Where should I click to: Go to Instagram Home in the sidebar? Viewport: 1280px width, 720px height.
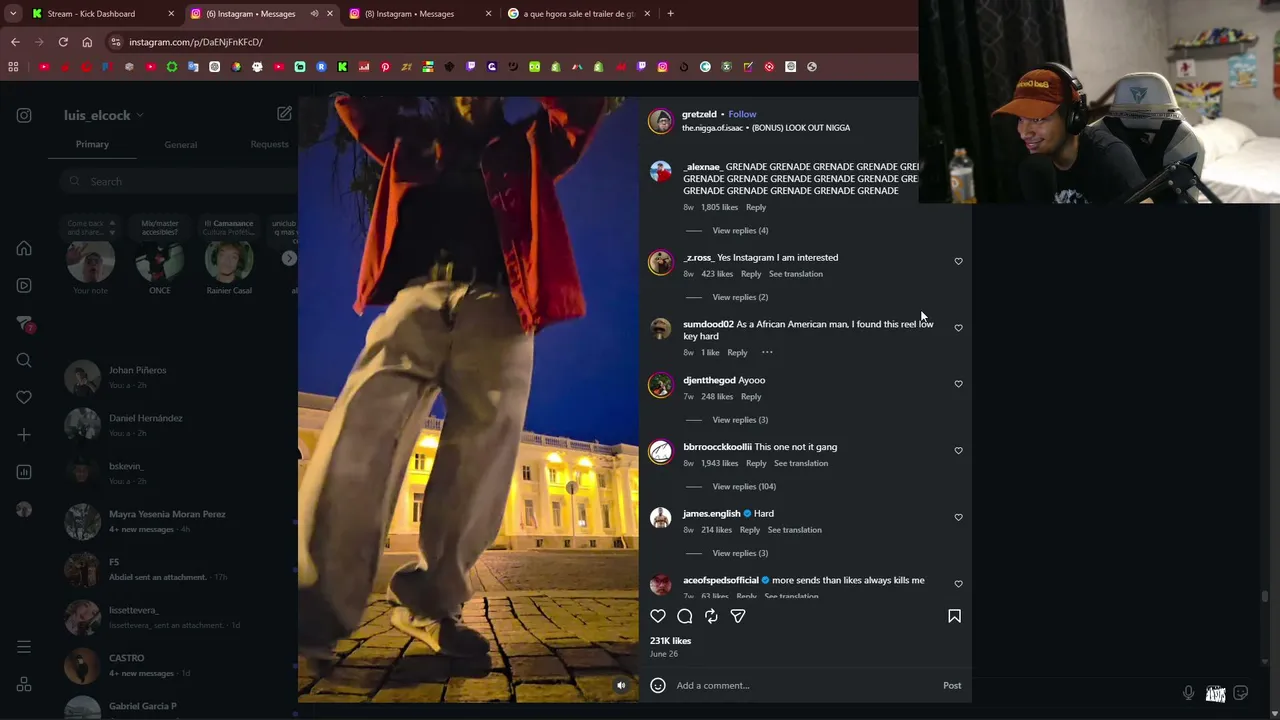(x=24, y=248)
